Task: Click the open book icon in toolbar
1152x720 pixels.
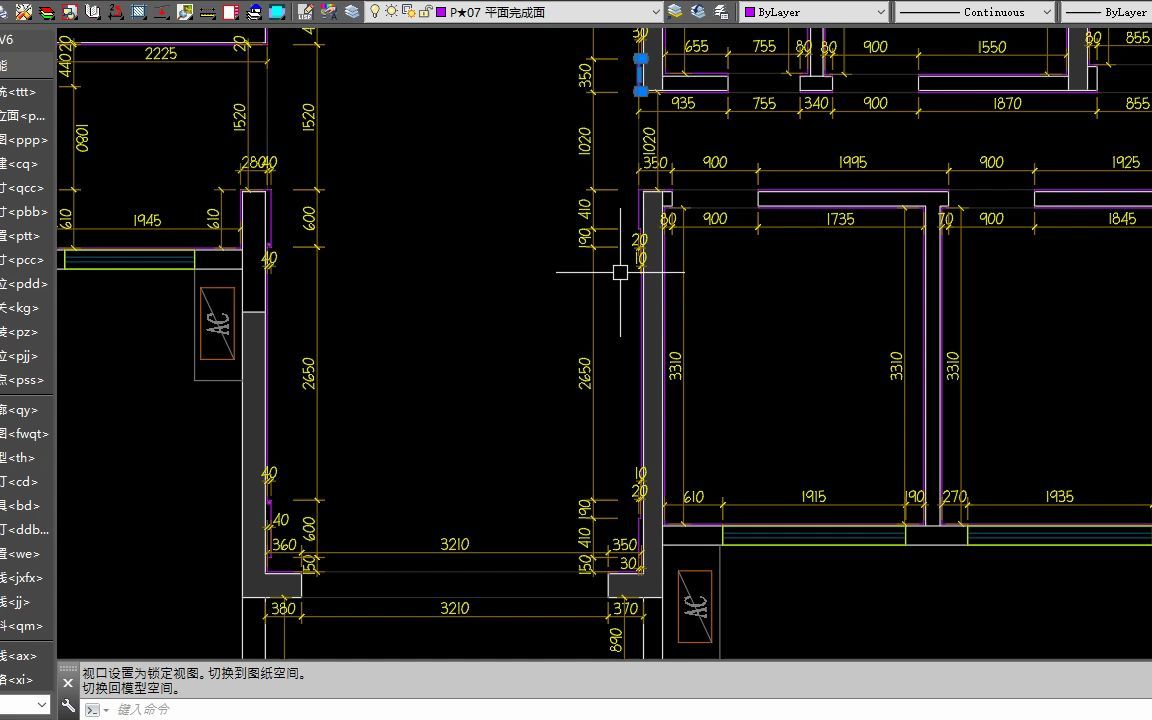Action: (x=93, y=12)
